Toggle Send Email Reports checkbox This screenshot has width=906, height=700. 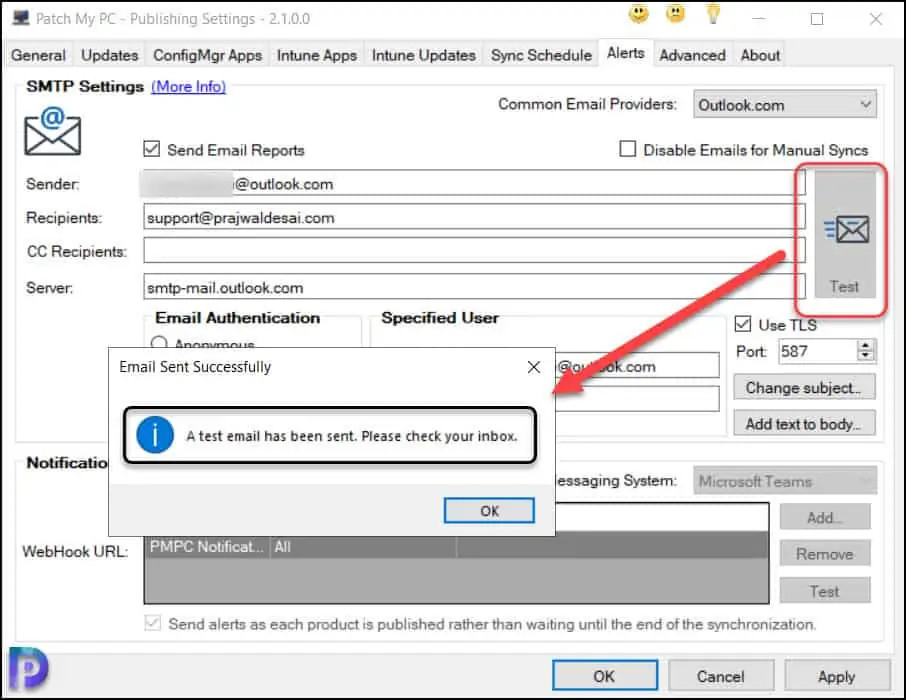coord(151,149)
